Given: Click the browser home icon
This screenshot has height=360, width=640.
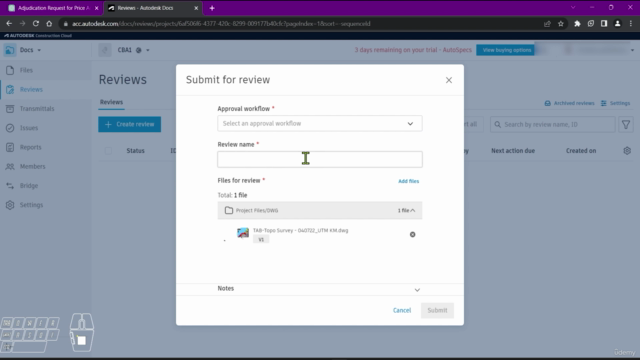Looking at the screenshot, I should click(x=49, y=24).
